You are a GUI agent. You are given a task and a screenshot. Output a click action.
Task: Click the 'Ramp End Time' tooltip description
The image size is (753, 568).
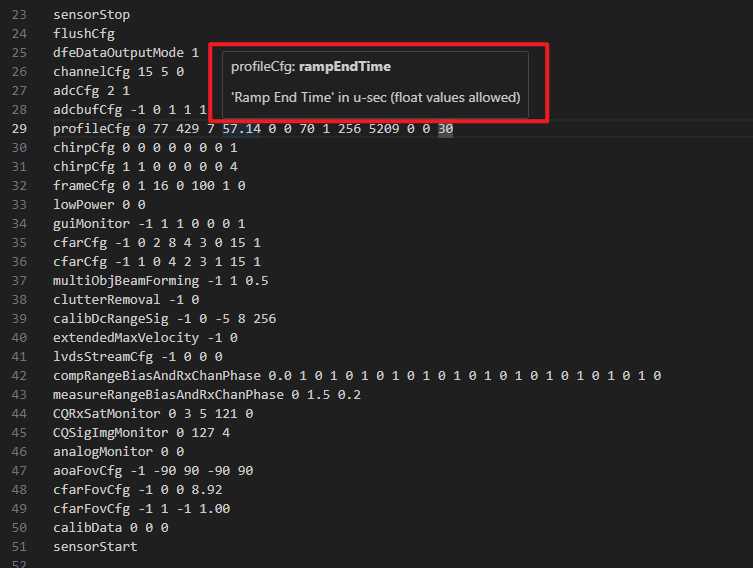(376, 97)
